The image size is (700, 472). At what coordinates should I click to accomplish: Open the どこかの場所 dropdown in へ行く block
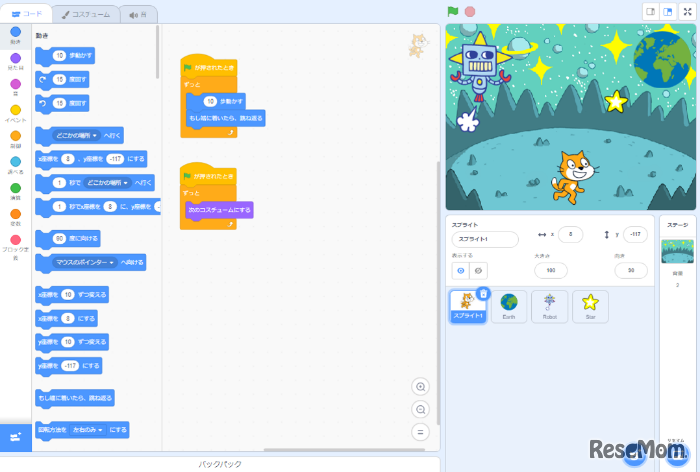[76, 135]
